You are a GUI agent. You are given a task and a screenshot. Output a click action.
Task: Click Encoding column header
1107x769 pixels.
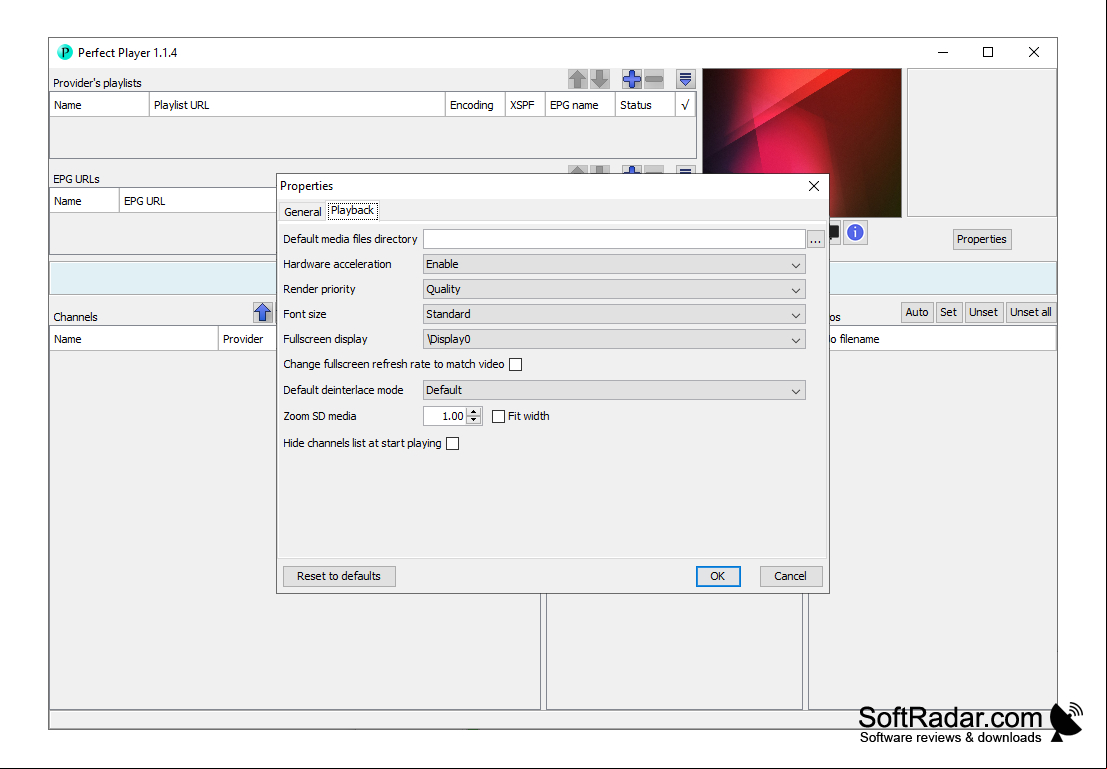(475, 105)
